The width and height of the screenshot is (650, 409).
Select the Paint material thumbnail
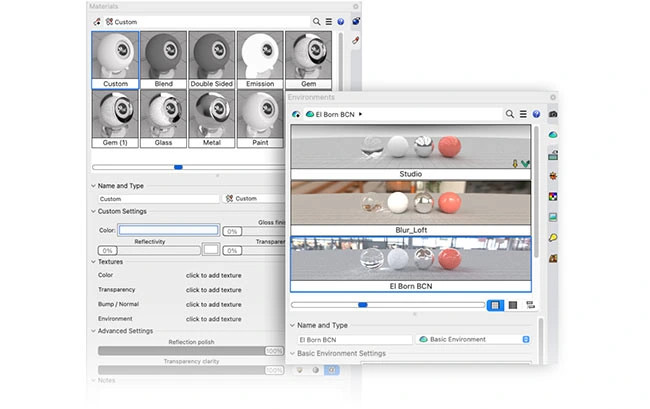[260, 119]
